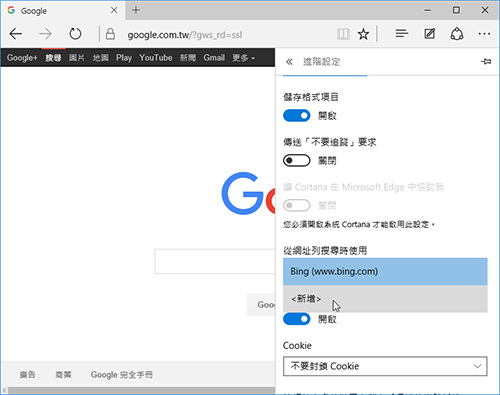Make a web note pen icon
Viewport: 500px width, 395px height.
tap(429, 34)
